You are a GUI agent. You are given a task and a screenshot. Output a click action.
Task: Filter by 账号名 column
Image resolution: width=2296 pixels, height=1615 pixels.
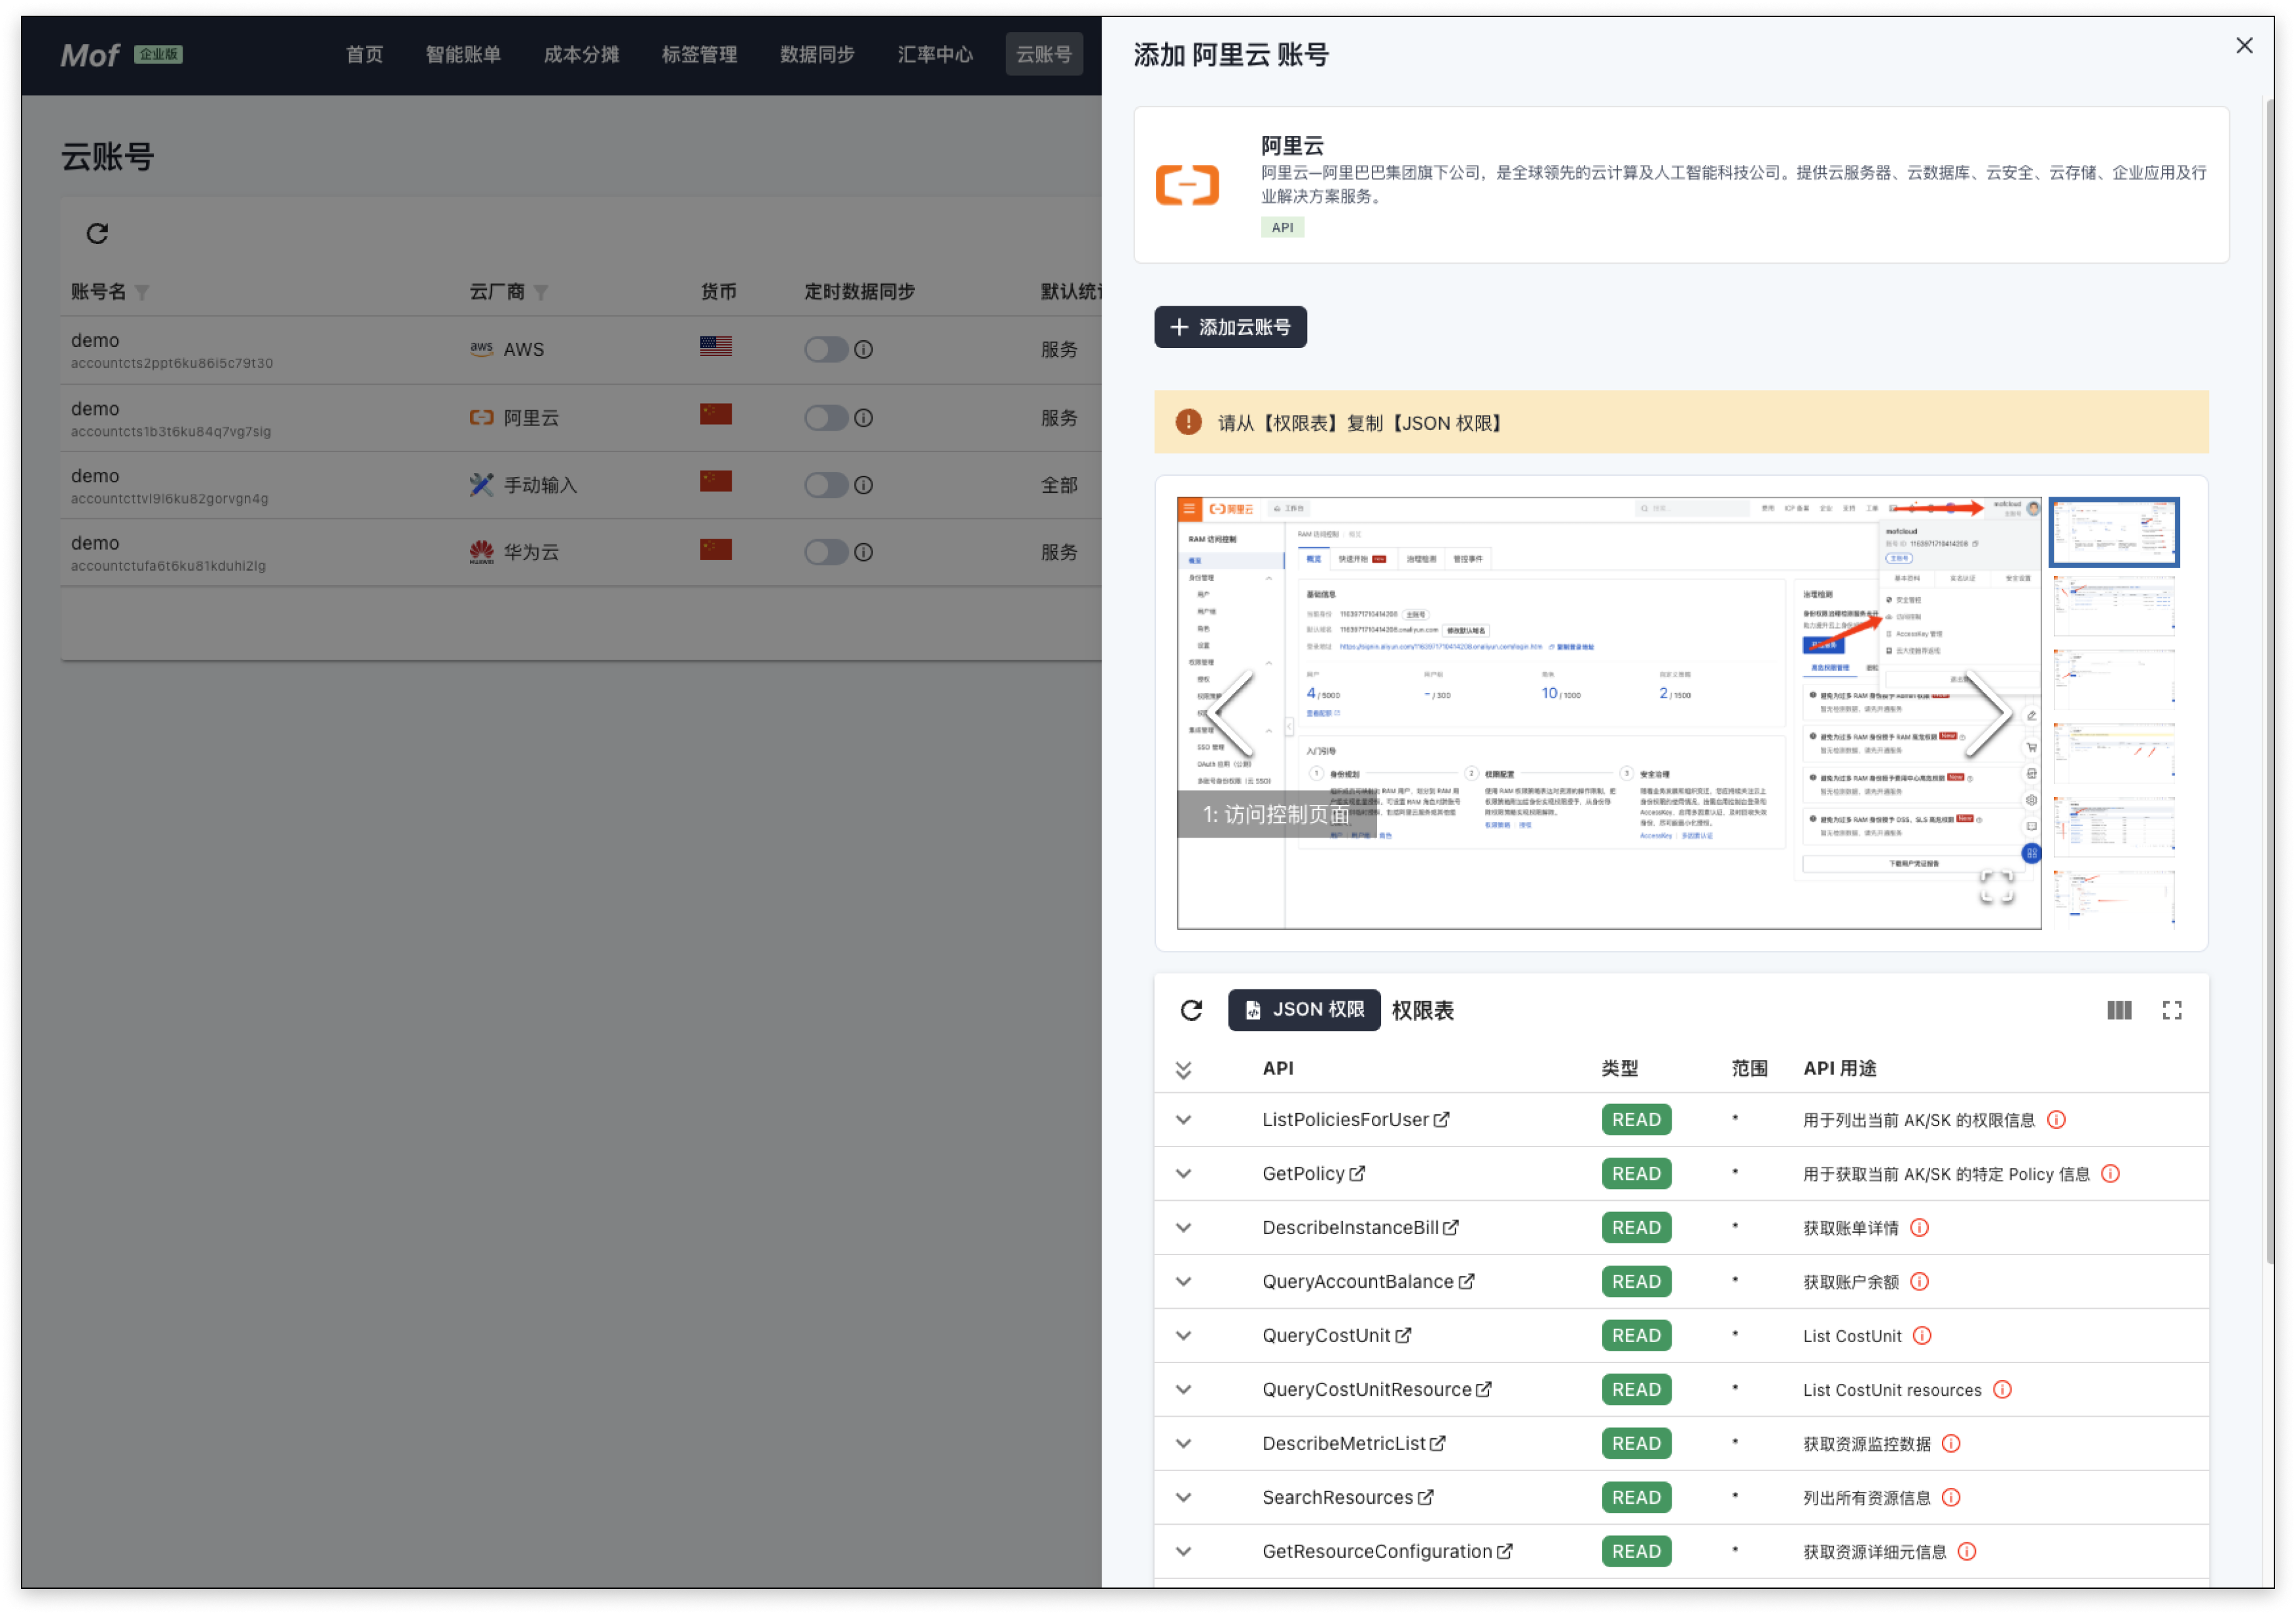tap(142, 292)
